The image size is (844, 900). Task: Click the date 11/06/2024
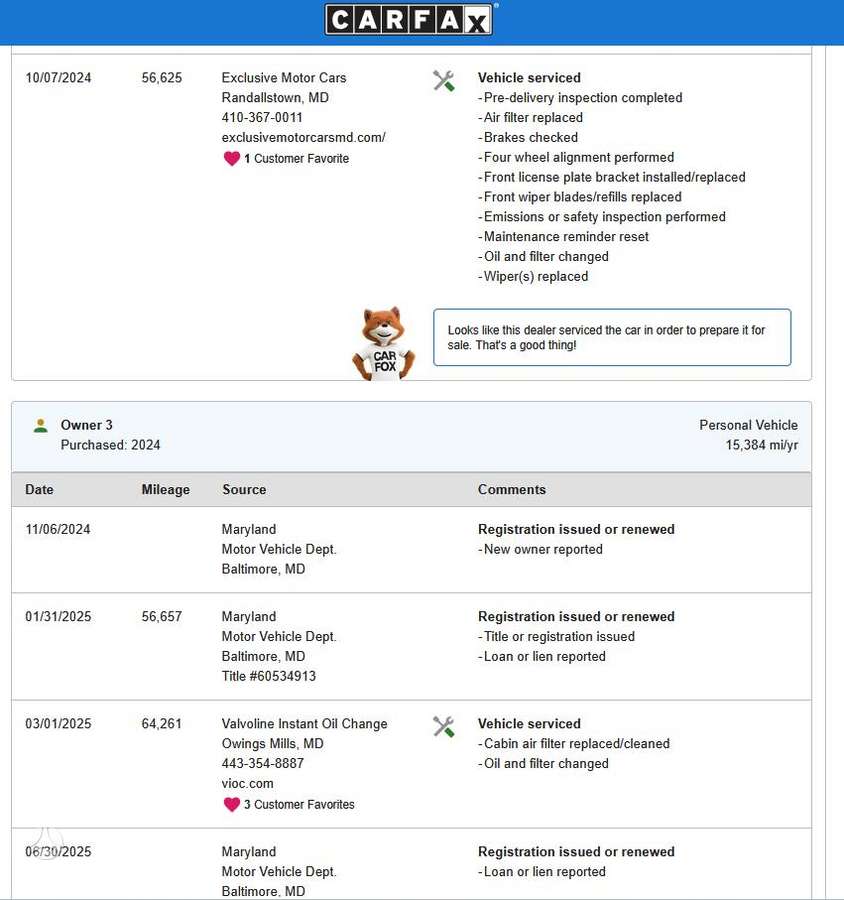click(57, 529)
